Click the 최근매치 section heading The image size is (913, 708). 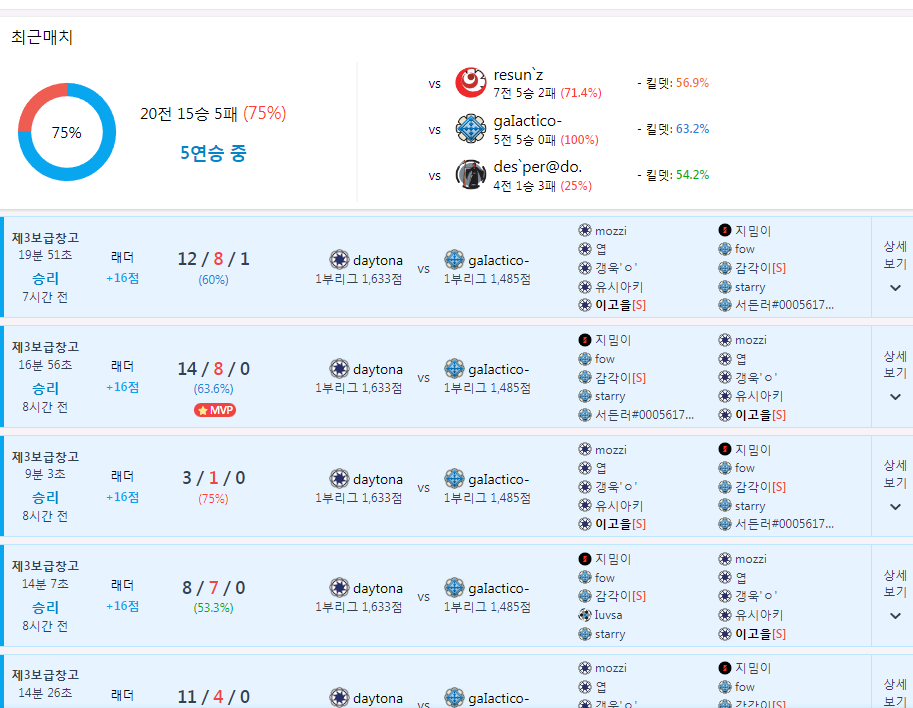tap(42, 38)
